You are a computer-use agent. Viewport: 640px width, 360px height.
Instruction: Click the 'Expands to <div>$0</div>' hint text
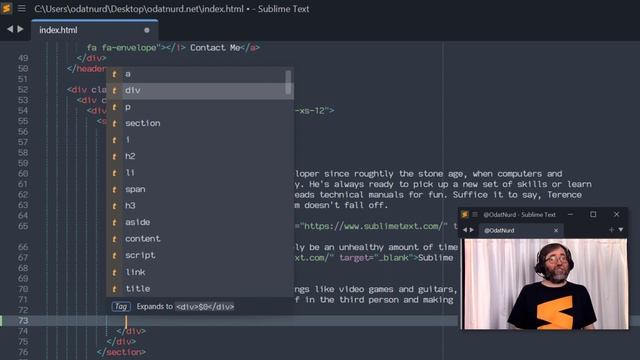[x=185, y=307]
